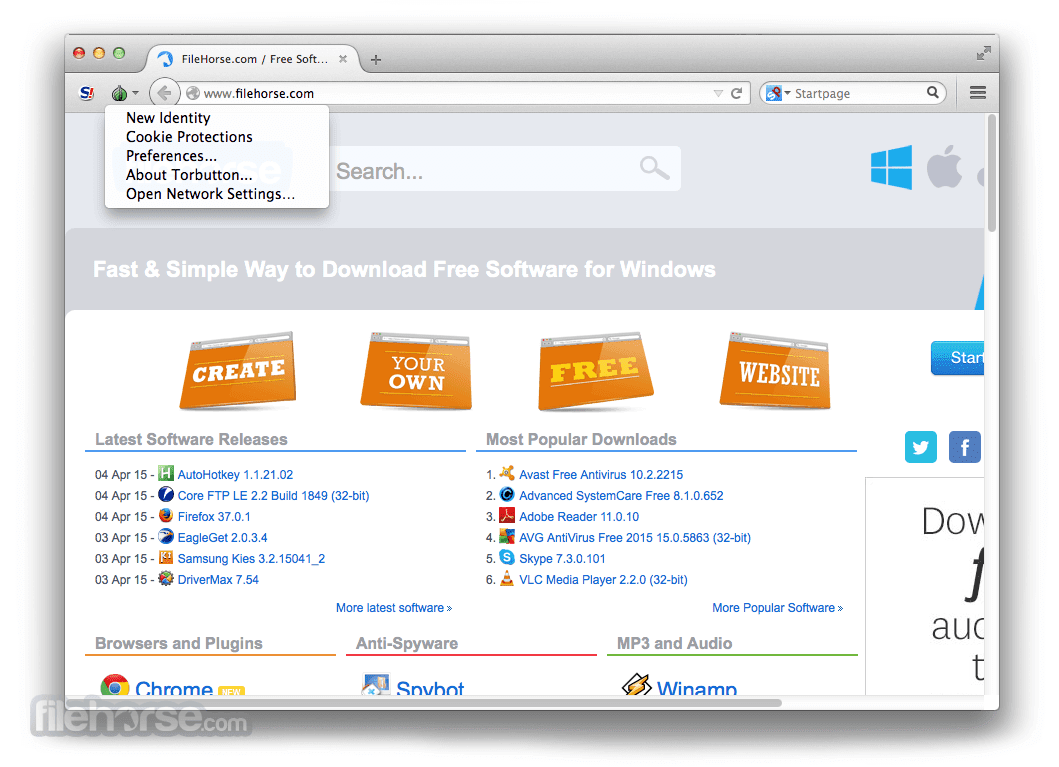Open Advanced SystemCare Free link
Screen dimensions: 1059x767
point(621,496)
